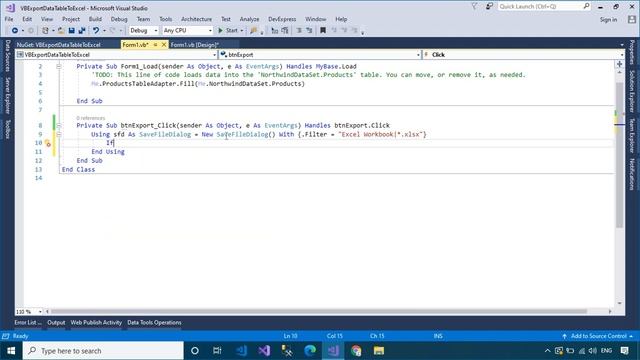This screenshot has width=640, height=360.
Task: Click the lightbulb quick actions icon on line 10
Action: [48, 143]
